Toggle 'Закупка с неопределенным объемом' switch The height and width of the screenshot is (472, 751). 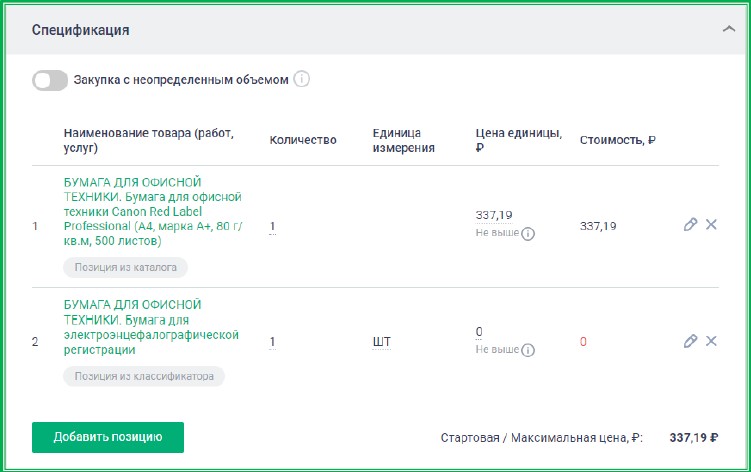(x=50, y=80)
